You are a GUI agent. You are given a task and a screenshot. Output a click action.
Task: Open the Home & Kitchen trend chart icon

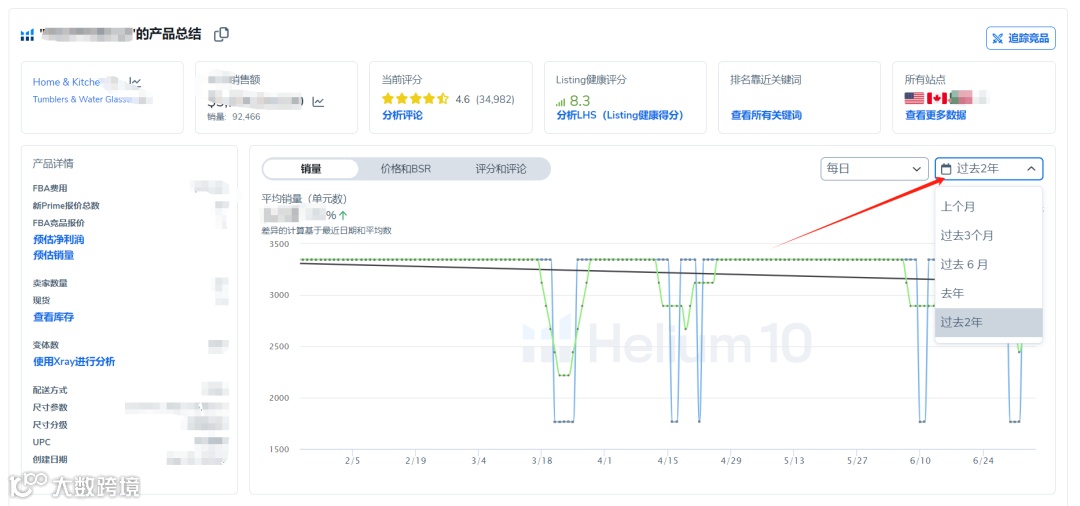pyautogui.click(x=135, y=82)
